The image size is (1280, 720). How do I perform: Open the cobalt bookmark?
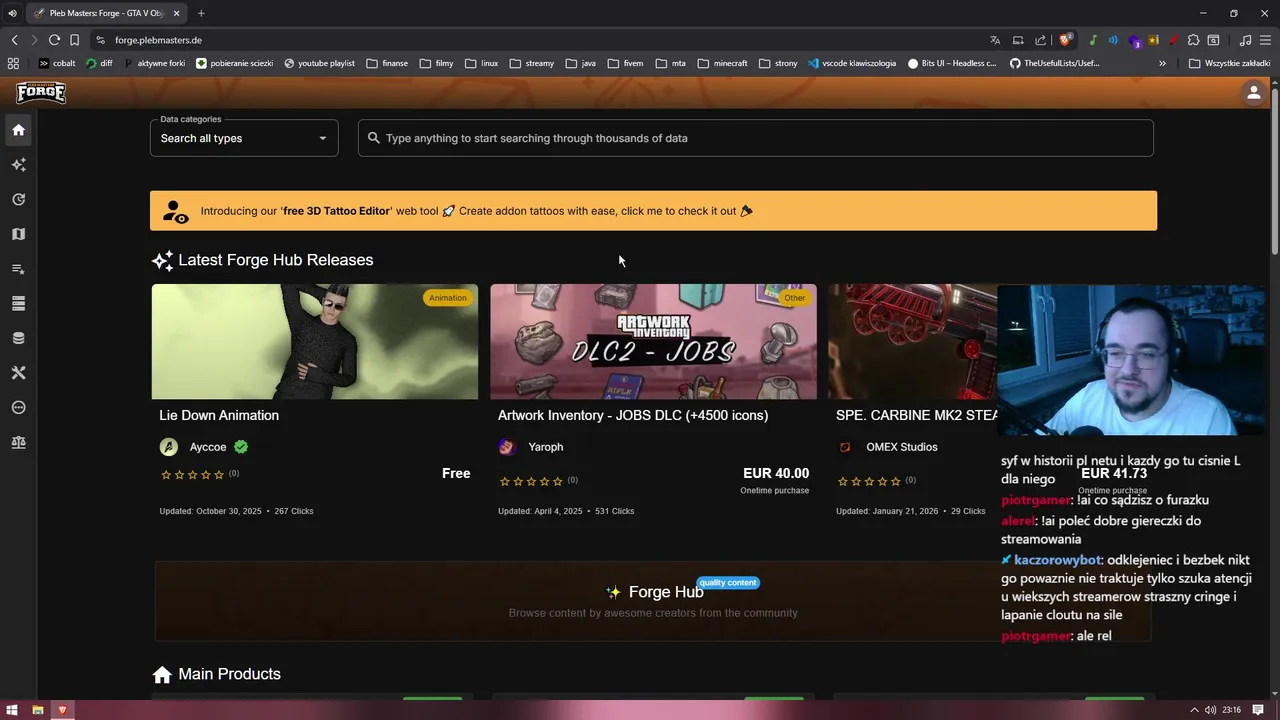56,63
